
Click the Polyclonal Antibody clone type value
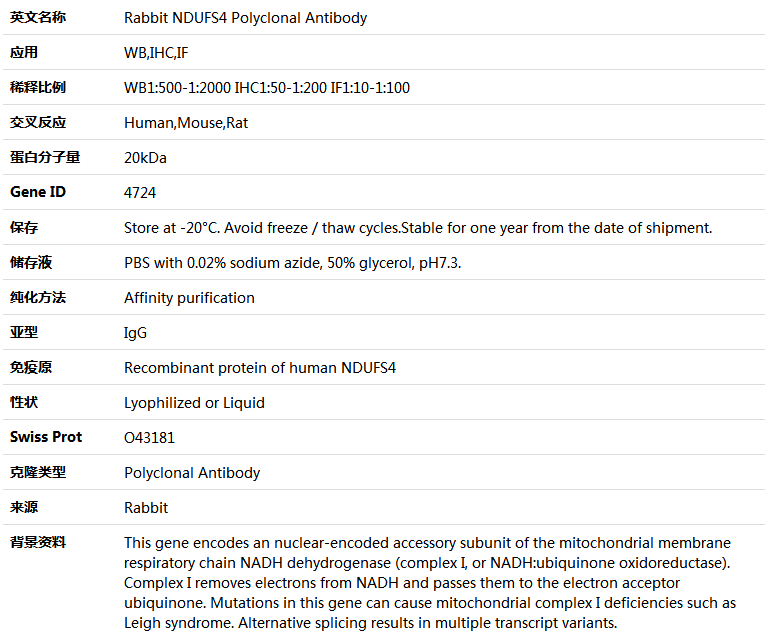coord(192,472)
